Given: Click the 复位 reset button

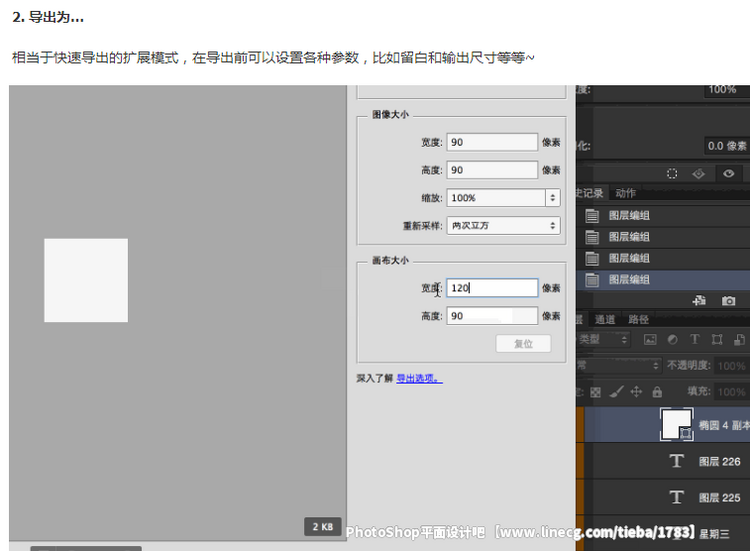Looking at the screenshot, I should 523,343.
